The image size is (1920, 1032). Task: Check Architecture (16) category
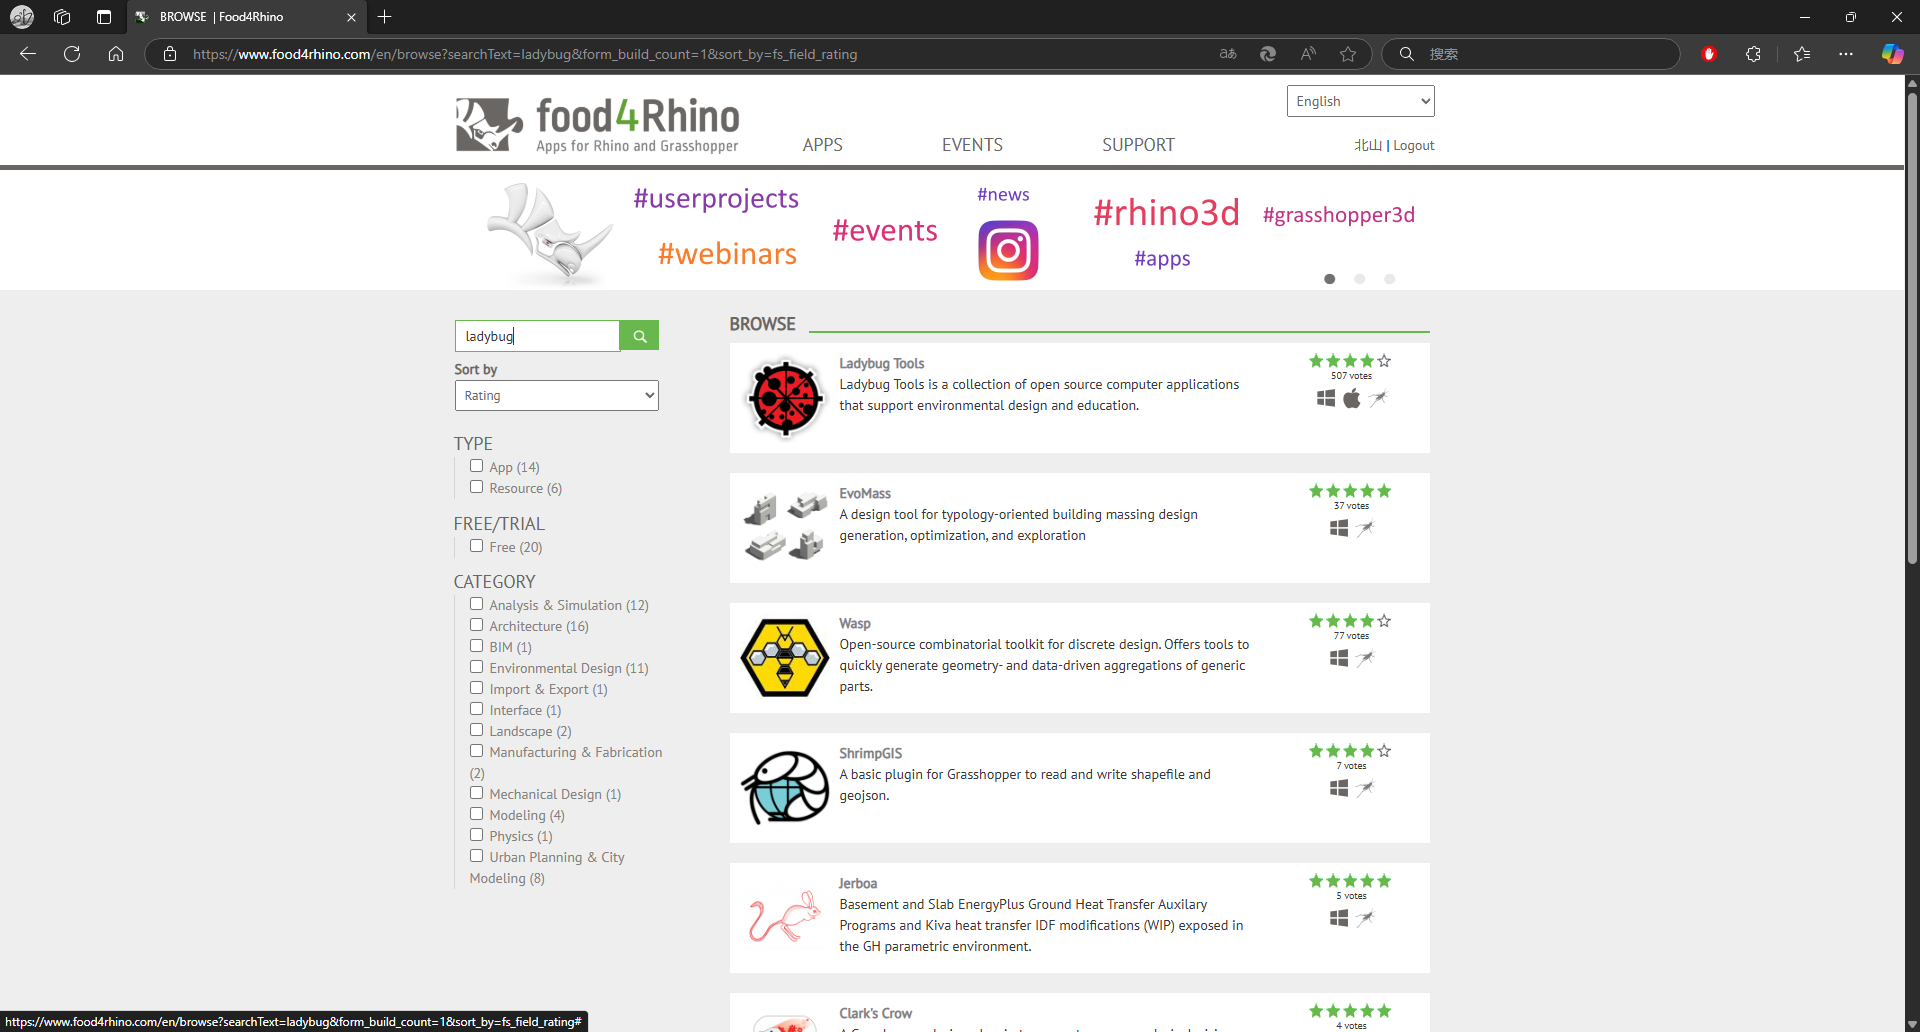476,625
